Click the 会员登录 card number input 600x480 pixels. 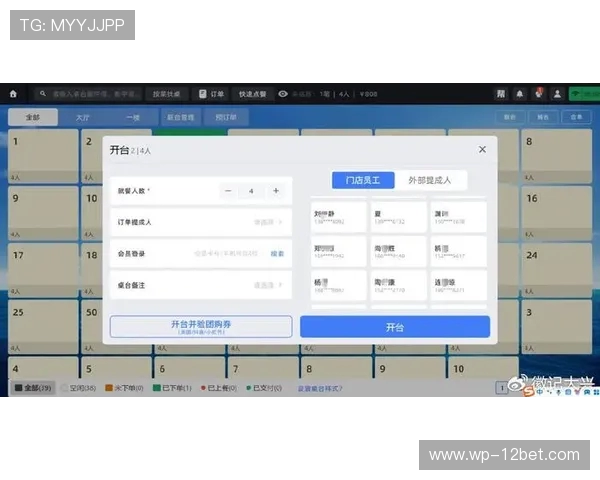226,253
